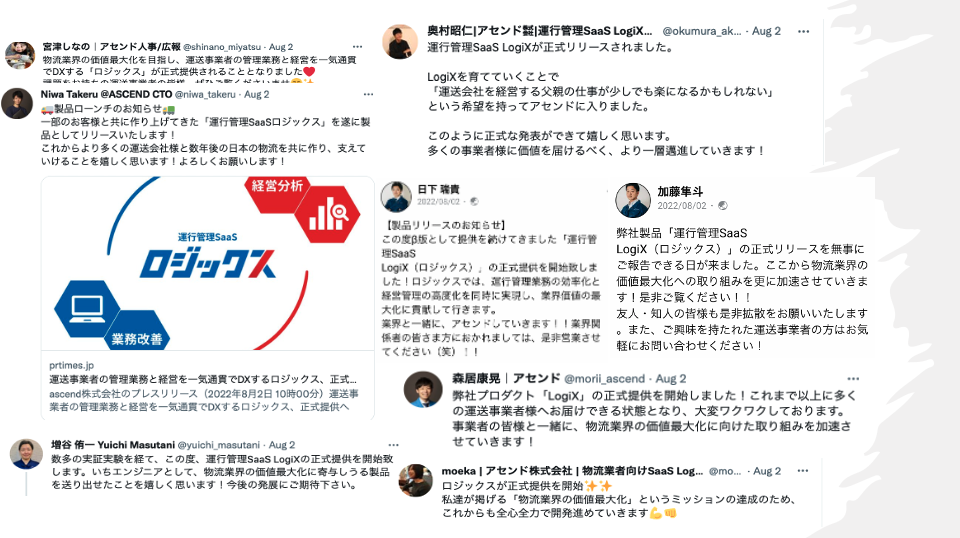Visit @yuichi_masutani handle link

pyautogui.click(x=219, y=445)
